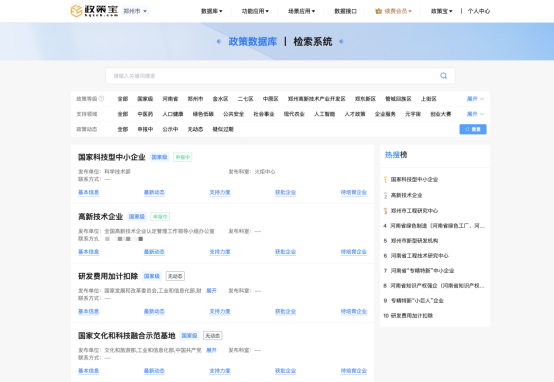Filter by 中原区 policy level
The image size is (554, 382).
tap(271, 99)
